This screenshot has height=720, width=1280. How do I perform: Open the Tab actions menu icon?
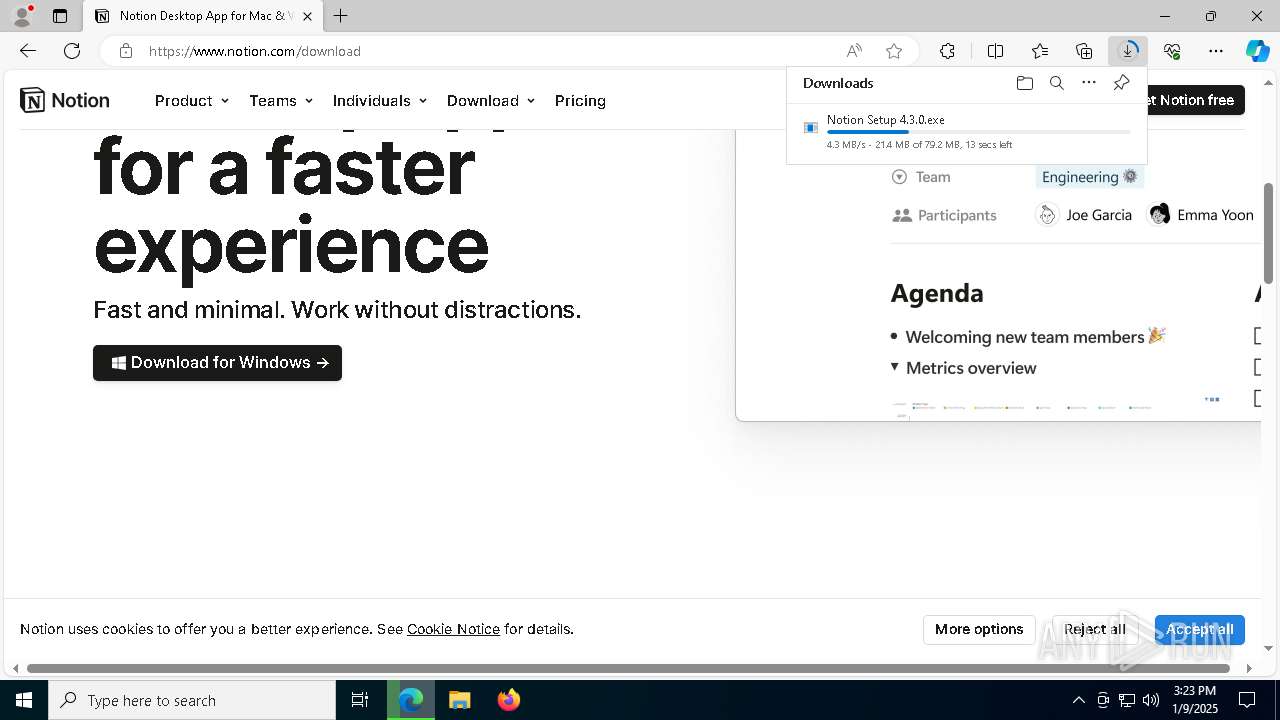point(60,16)
